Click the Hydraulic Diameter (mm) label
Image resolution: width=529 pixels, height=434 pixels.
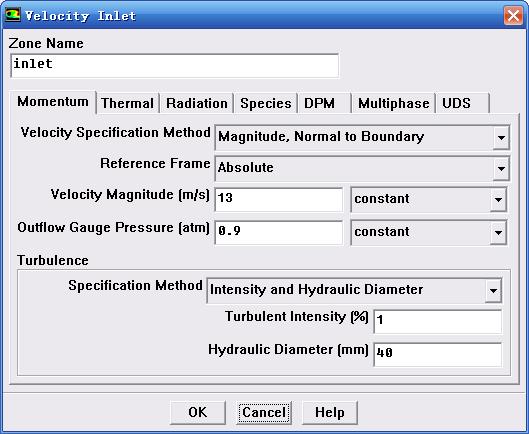pyautogui.click(x=288, y=350)
